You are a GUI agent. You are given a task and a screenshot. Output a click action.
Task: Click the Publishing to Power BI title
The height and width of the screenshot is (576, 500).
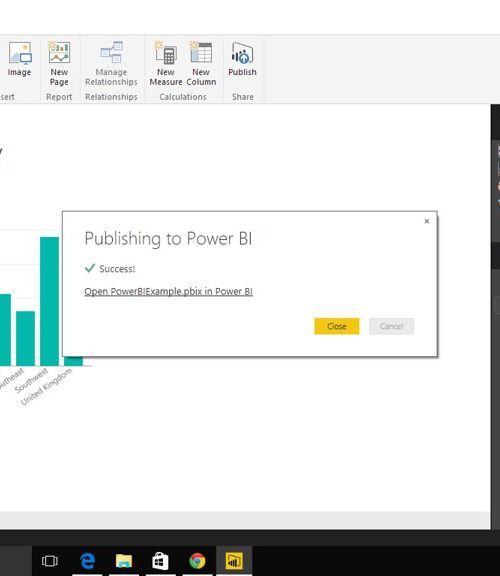(168, 239)
